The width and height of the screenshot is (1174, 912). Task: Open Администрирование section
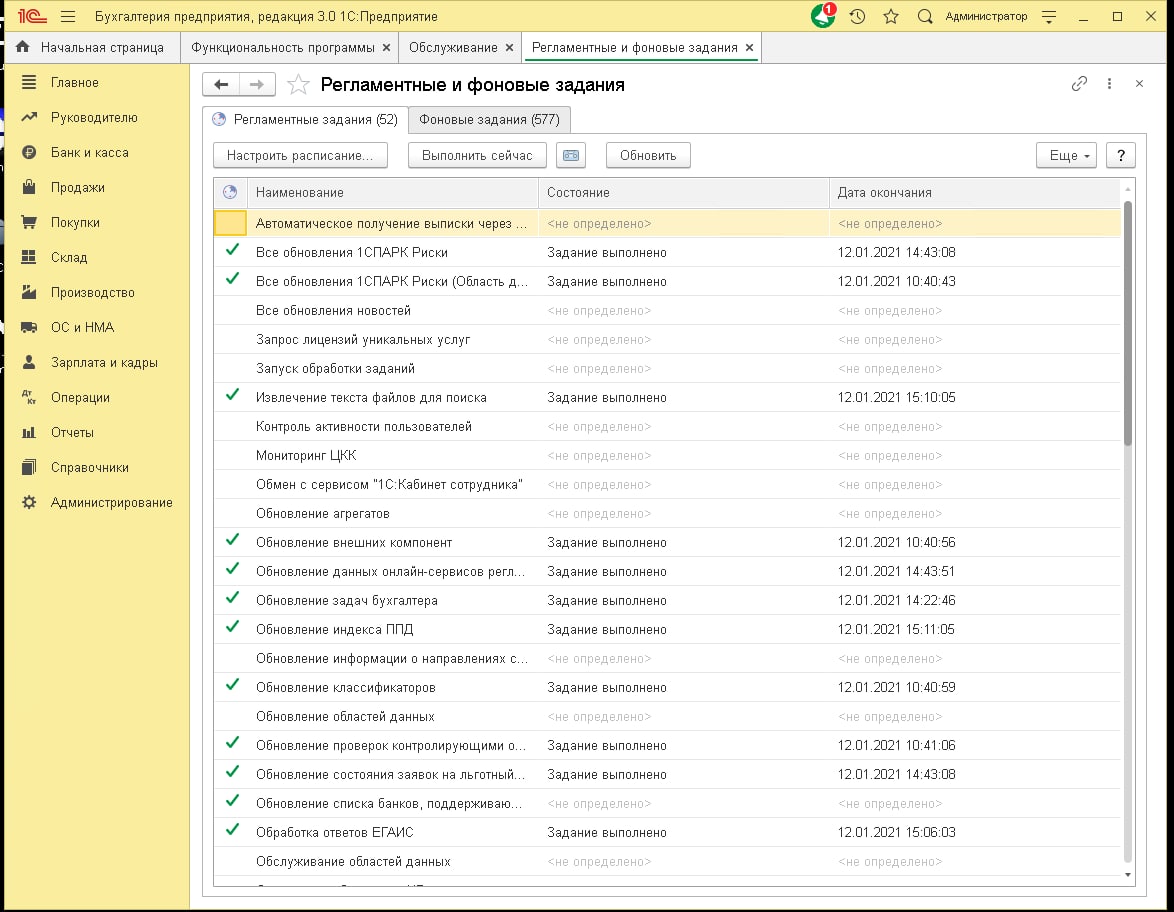[x=112, y=502]
